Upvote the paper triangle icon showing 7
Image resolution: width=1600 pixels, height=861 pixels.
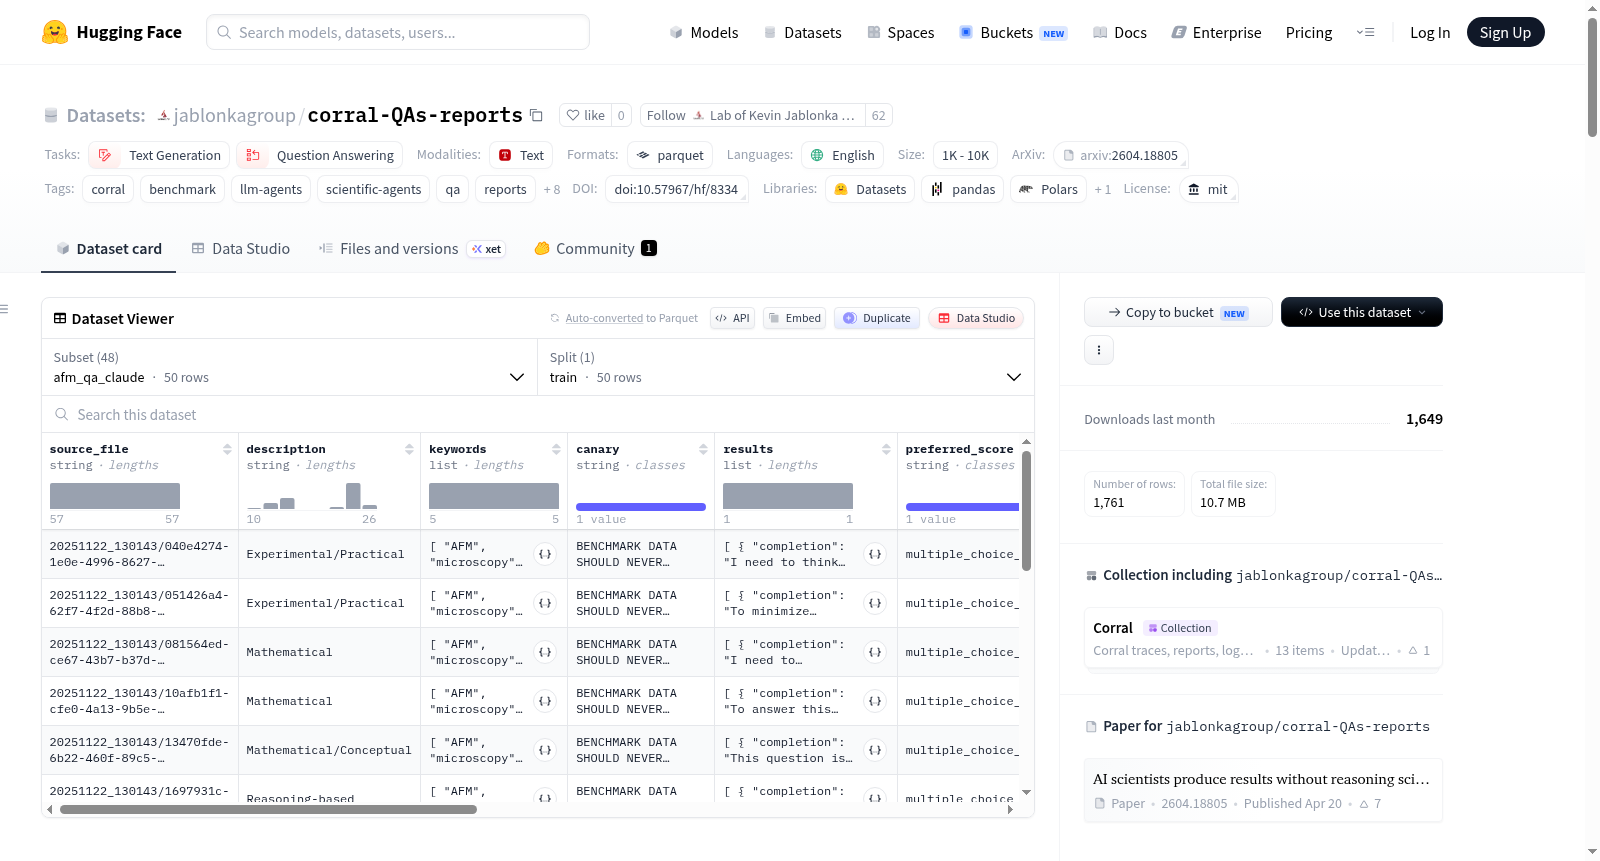pyautogui.click(x=1370, y=804)
